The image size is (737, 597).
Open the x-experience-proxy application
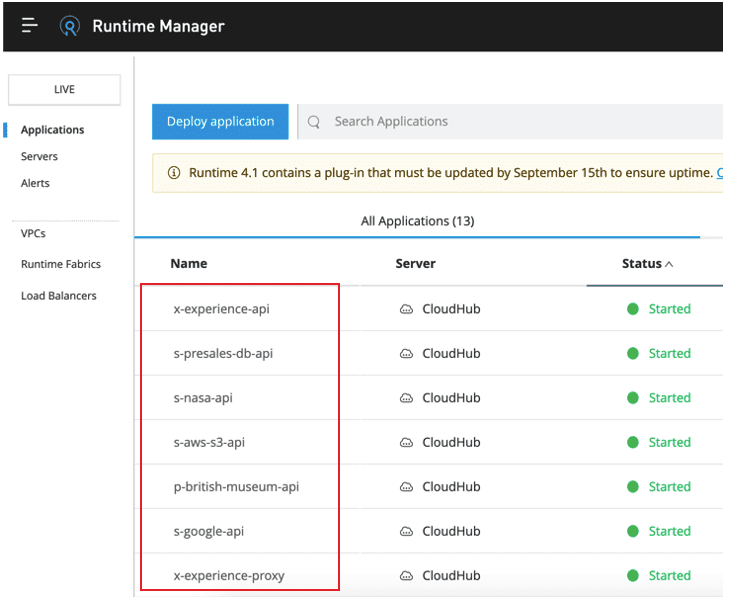click(x=229, y=576)
